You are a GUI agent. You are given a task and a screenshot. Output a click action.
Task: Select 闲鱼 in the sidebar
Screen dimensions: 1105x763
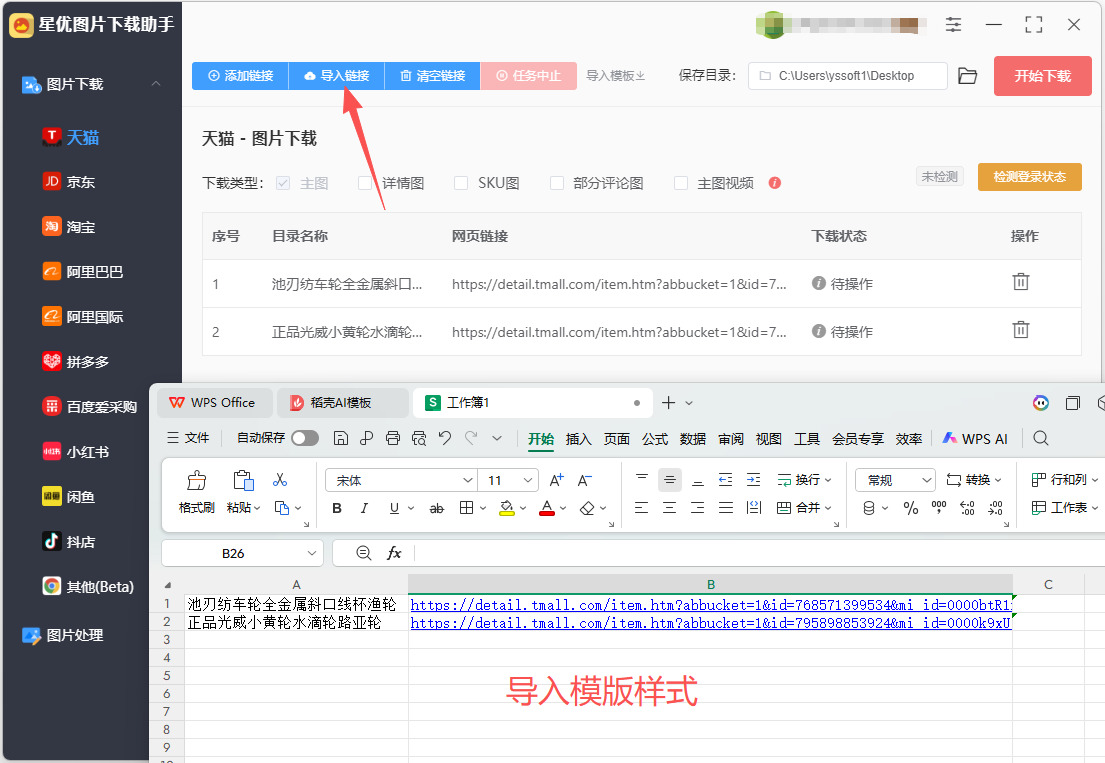click(68, 497)
